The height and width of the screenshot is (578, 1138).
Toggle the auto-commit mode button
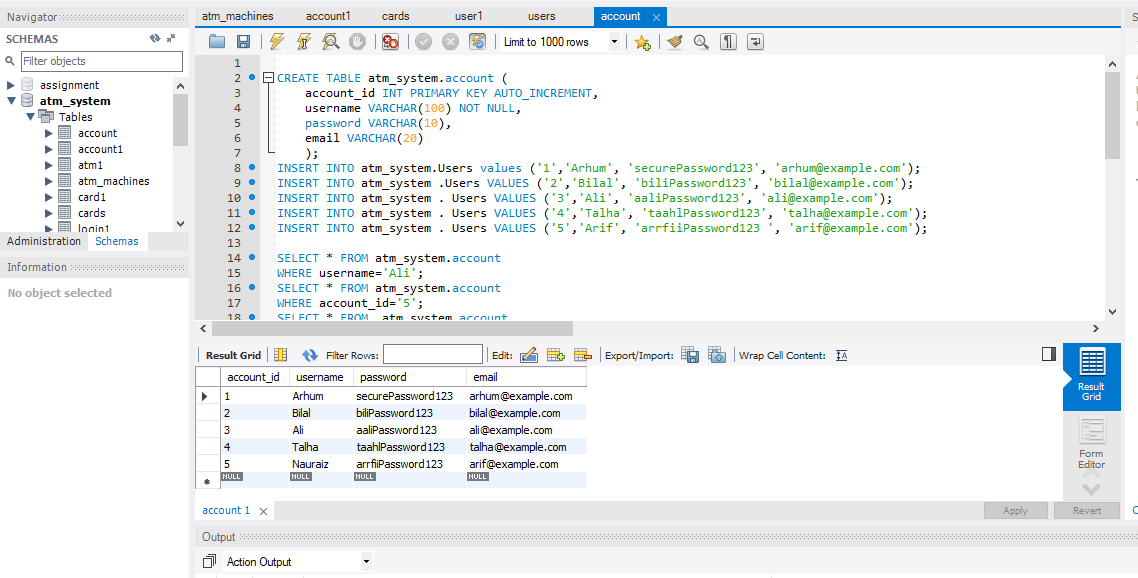coord(478,42)
